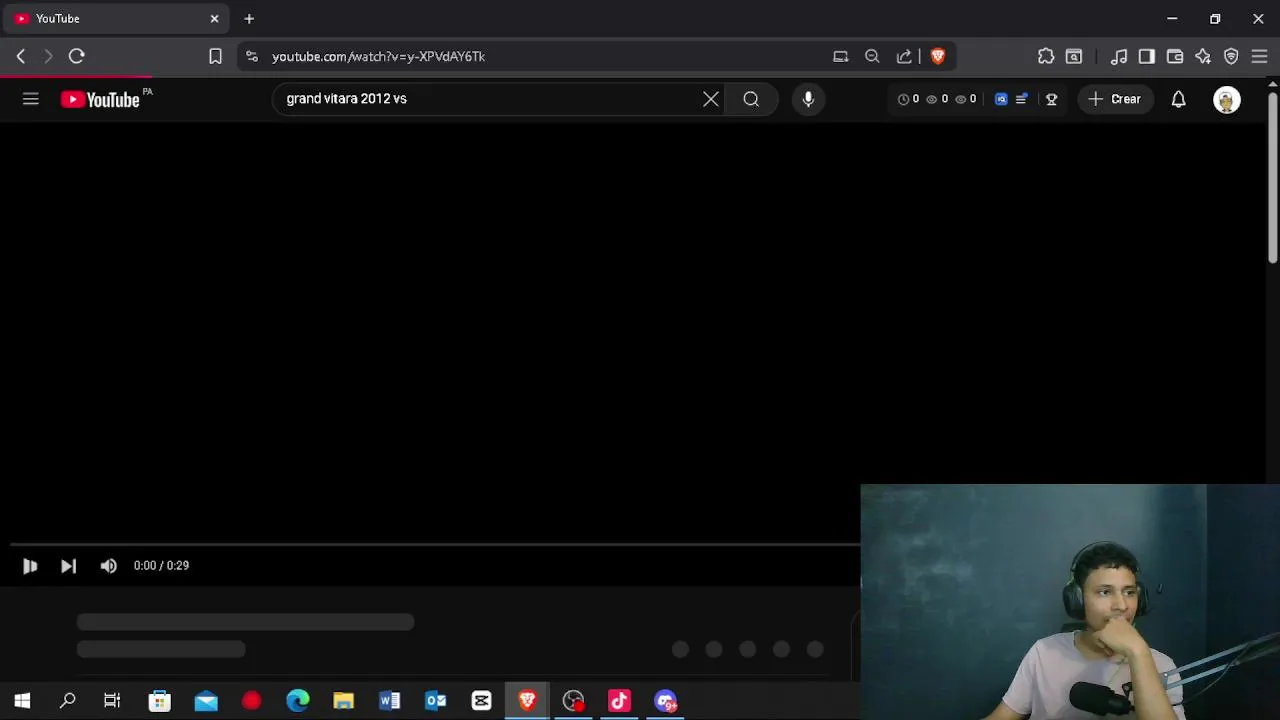This screenshot has width=1280, height=720.
Task: Click the browser address bar URL
Action: 378,57
